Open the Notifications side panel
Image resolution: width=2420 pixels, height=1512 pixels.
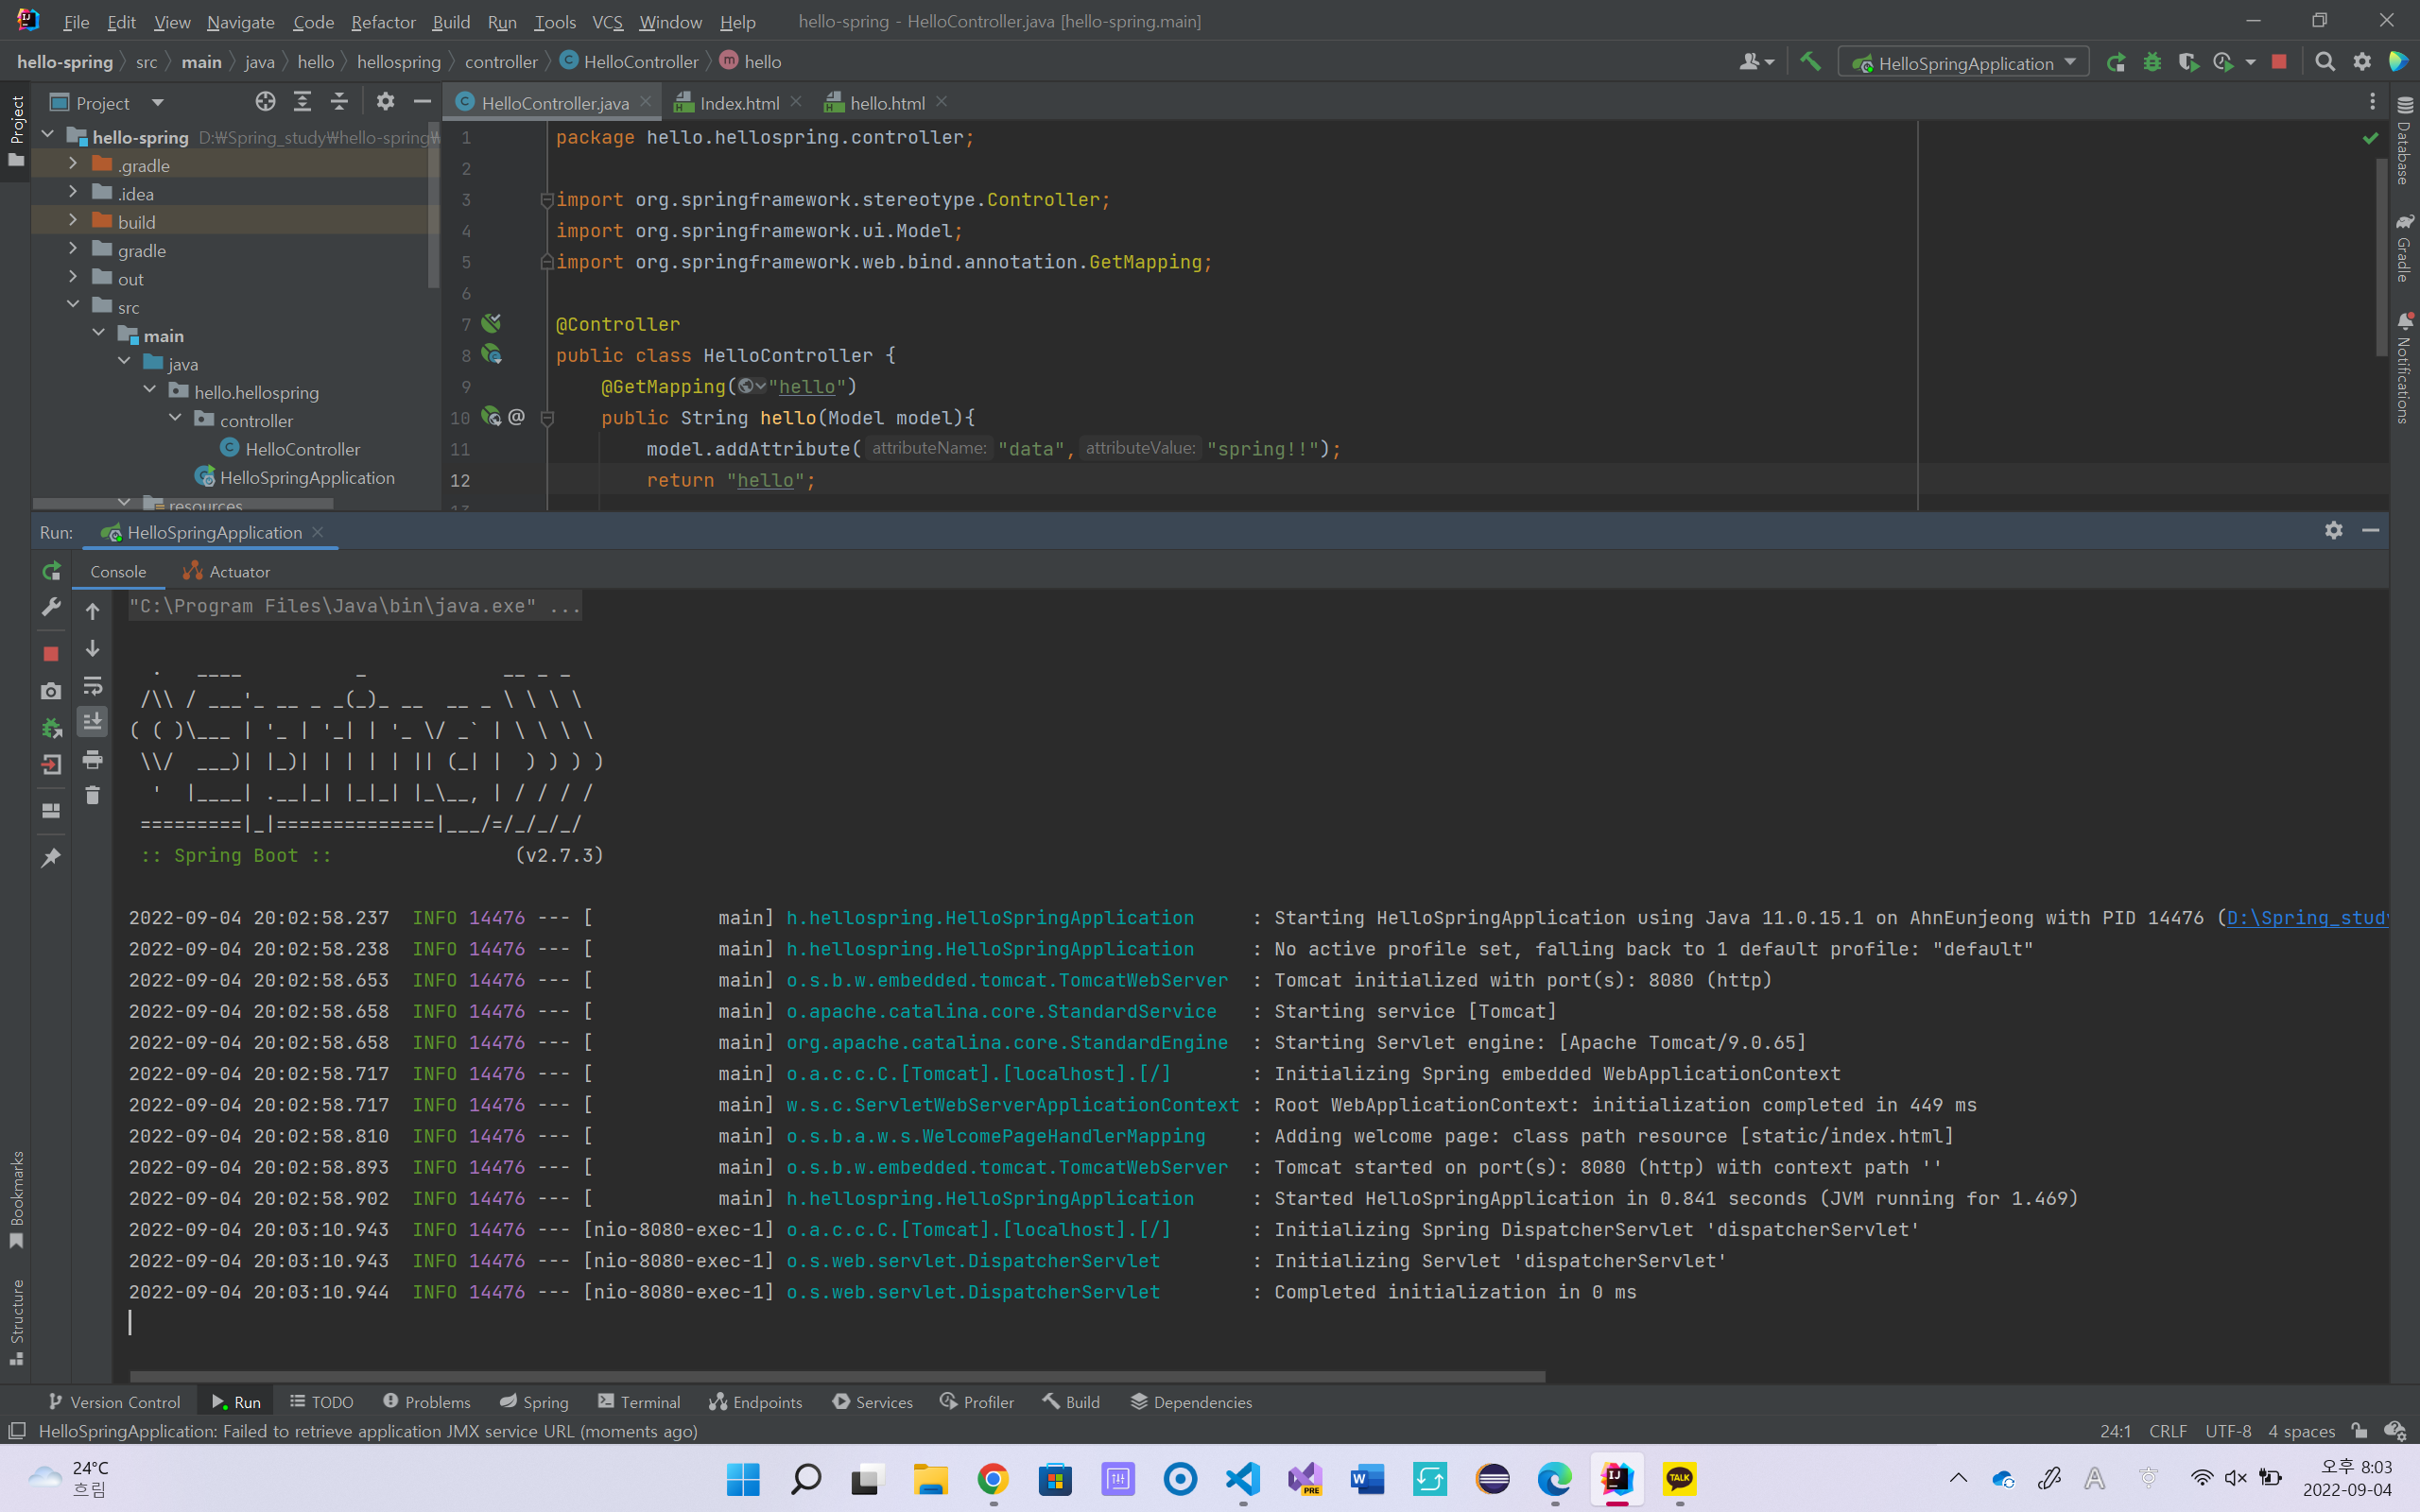click(2404, 368)
